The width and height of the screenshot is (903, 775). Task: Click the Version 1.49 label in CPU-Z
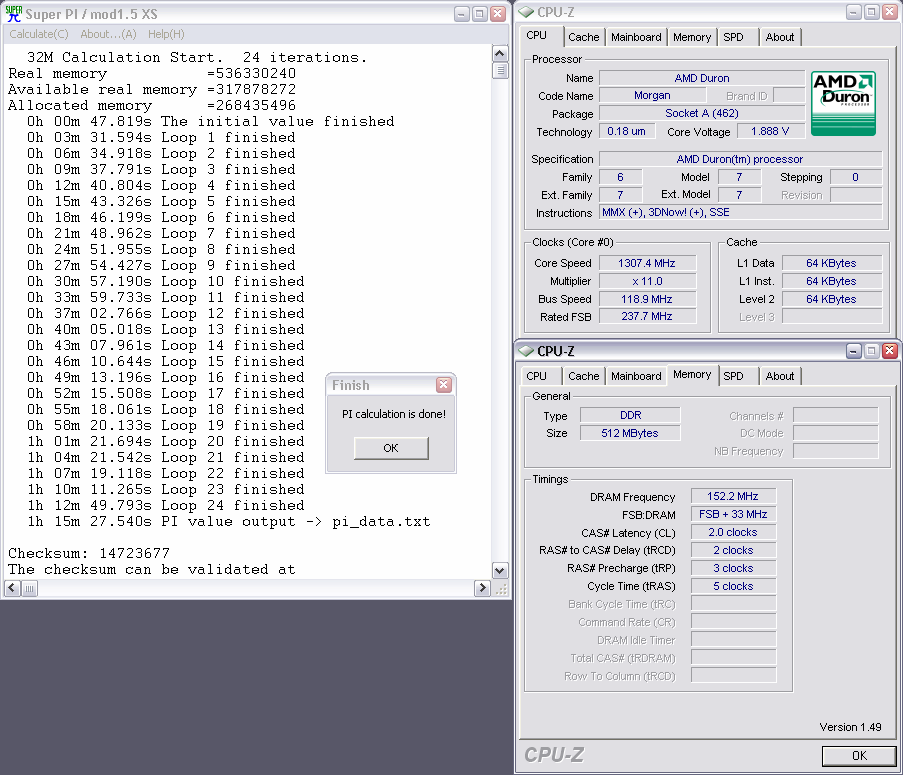click(850, 727)
